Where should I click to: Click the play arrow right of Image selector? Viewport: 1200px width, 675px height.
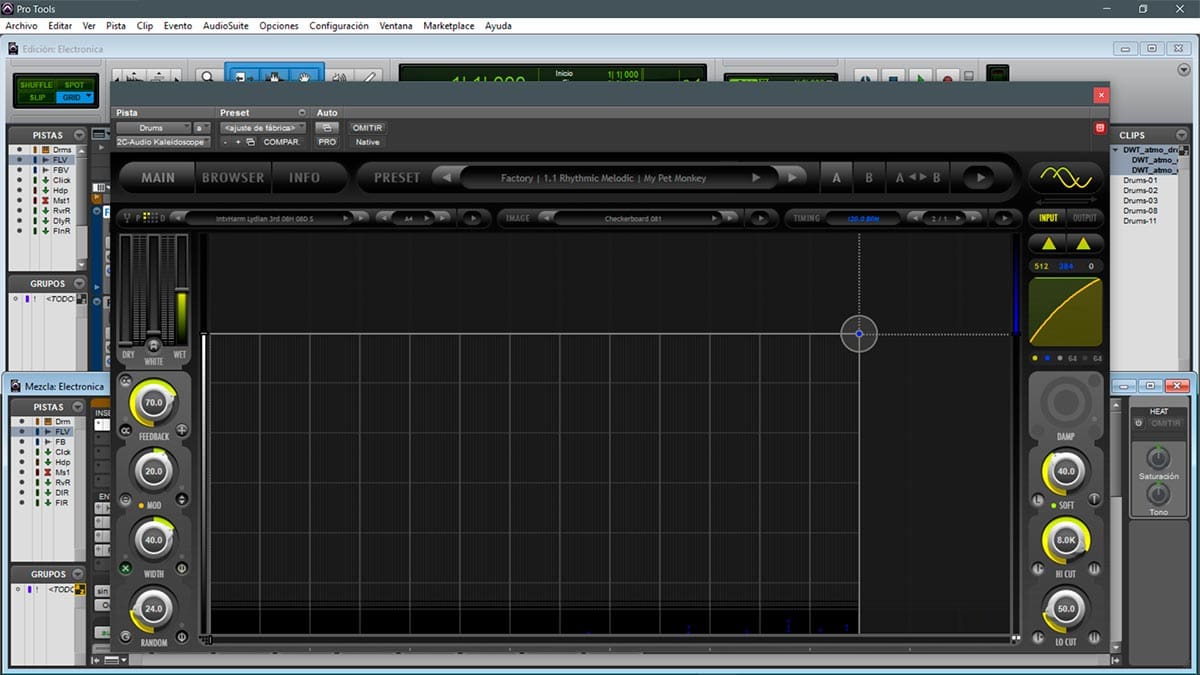tap(761, 218)
